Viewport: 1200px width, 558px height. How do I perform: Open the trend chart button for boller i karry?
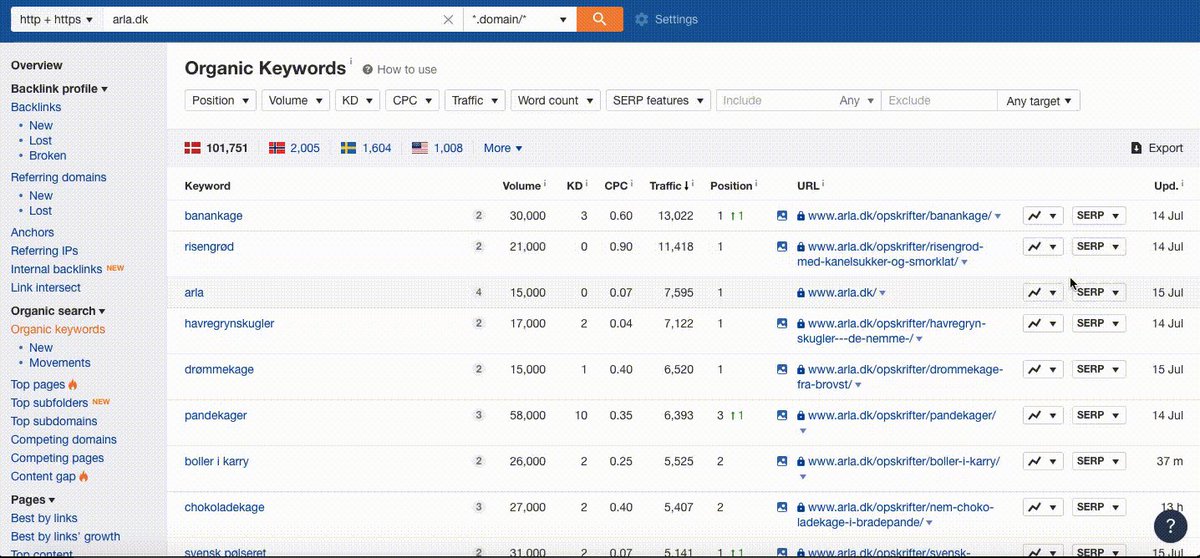(x=1043, y=461)
